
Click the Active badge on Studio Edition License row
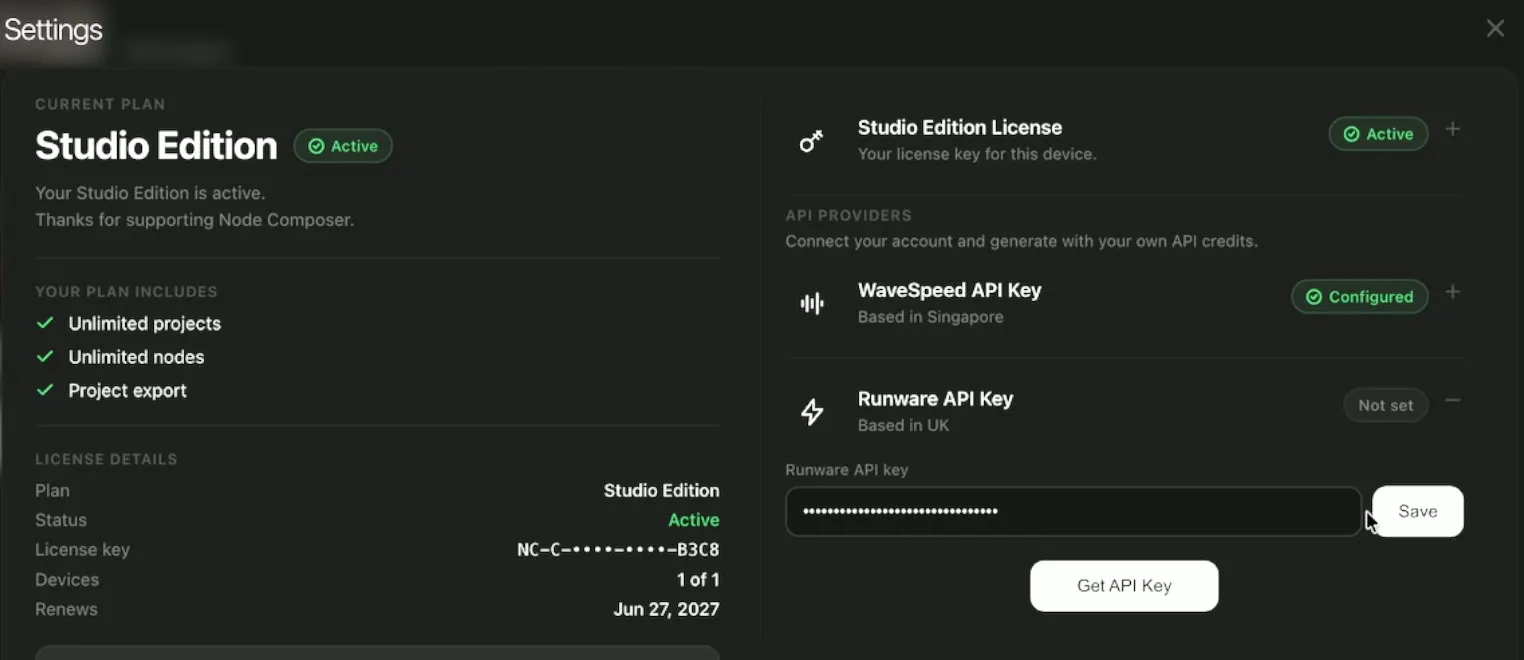click(1378, 134)
